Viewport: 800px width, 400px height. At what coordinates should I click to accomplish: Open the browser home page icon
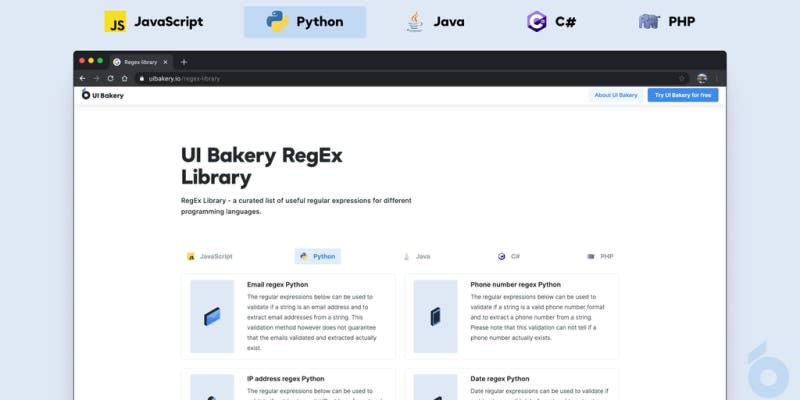click(124, 78)
